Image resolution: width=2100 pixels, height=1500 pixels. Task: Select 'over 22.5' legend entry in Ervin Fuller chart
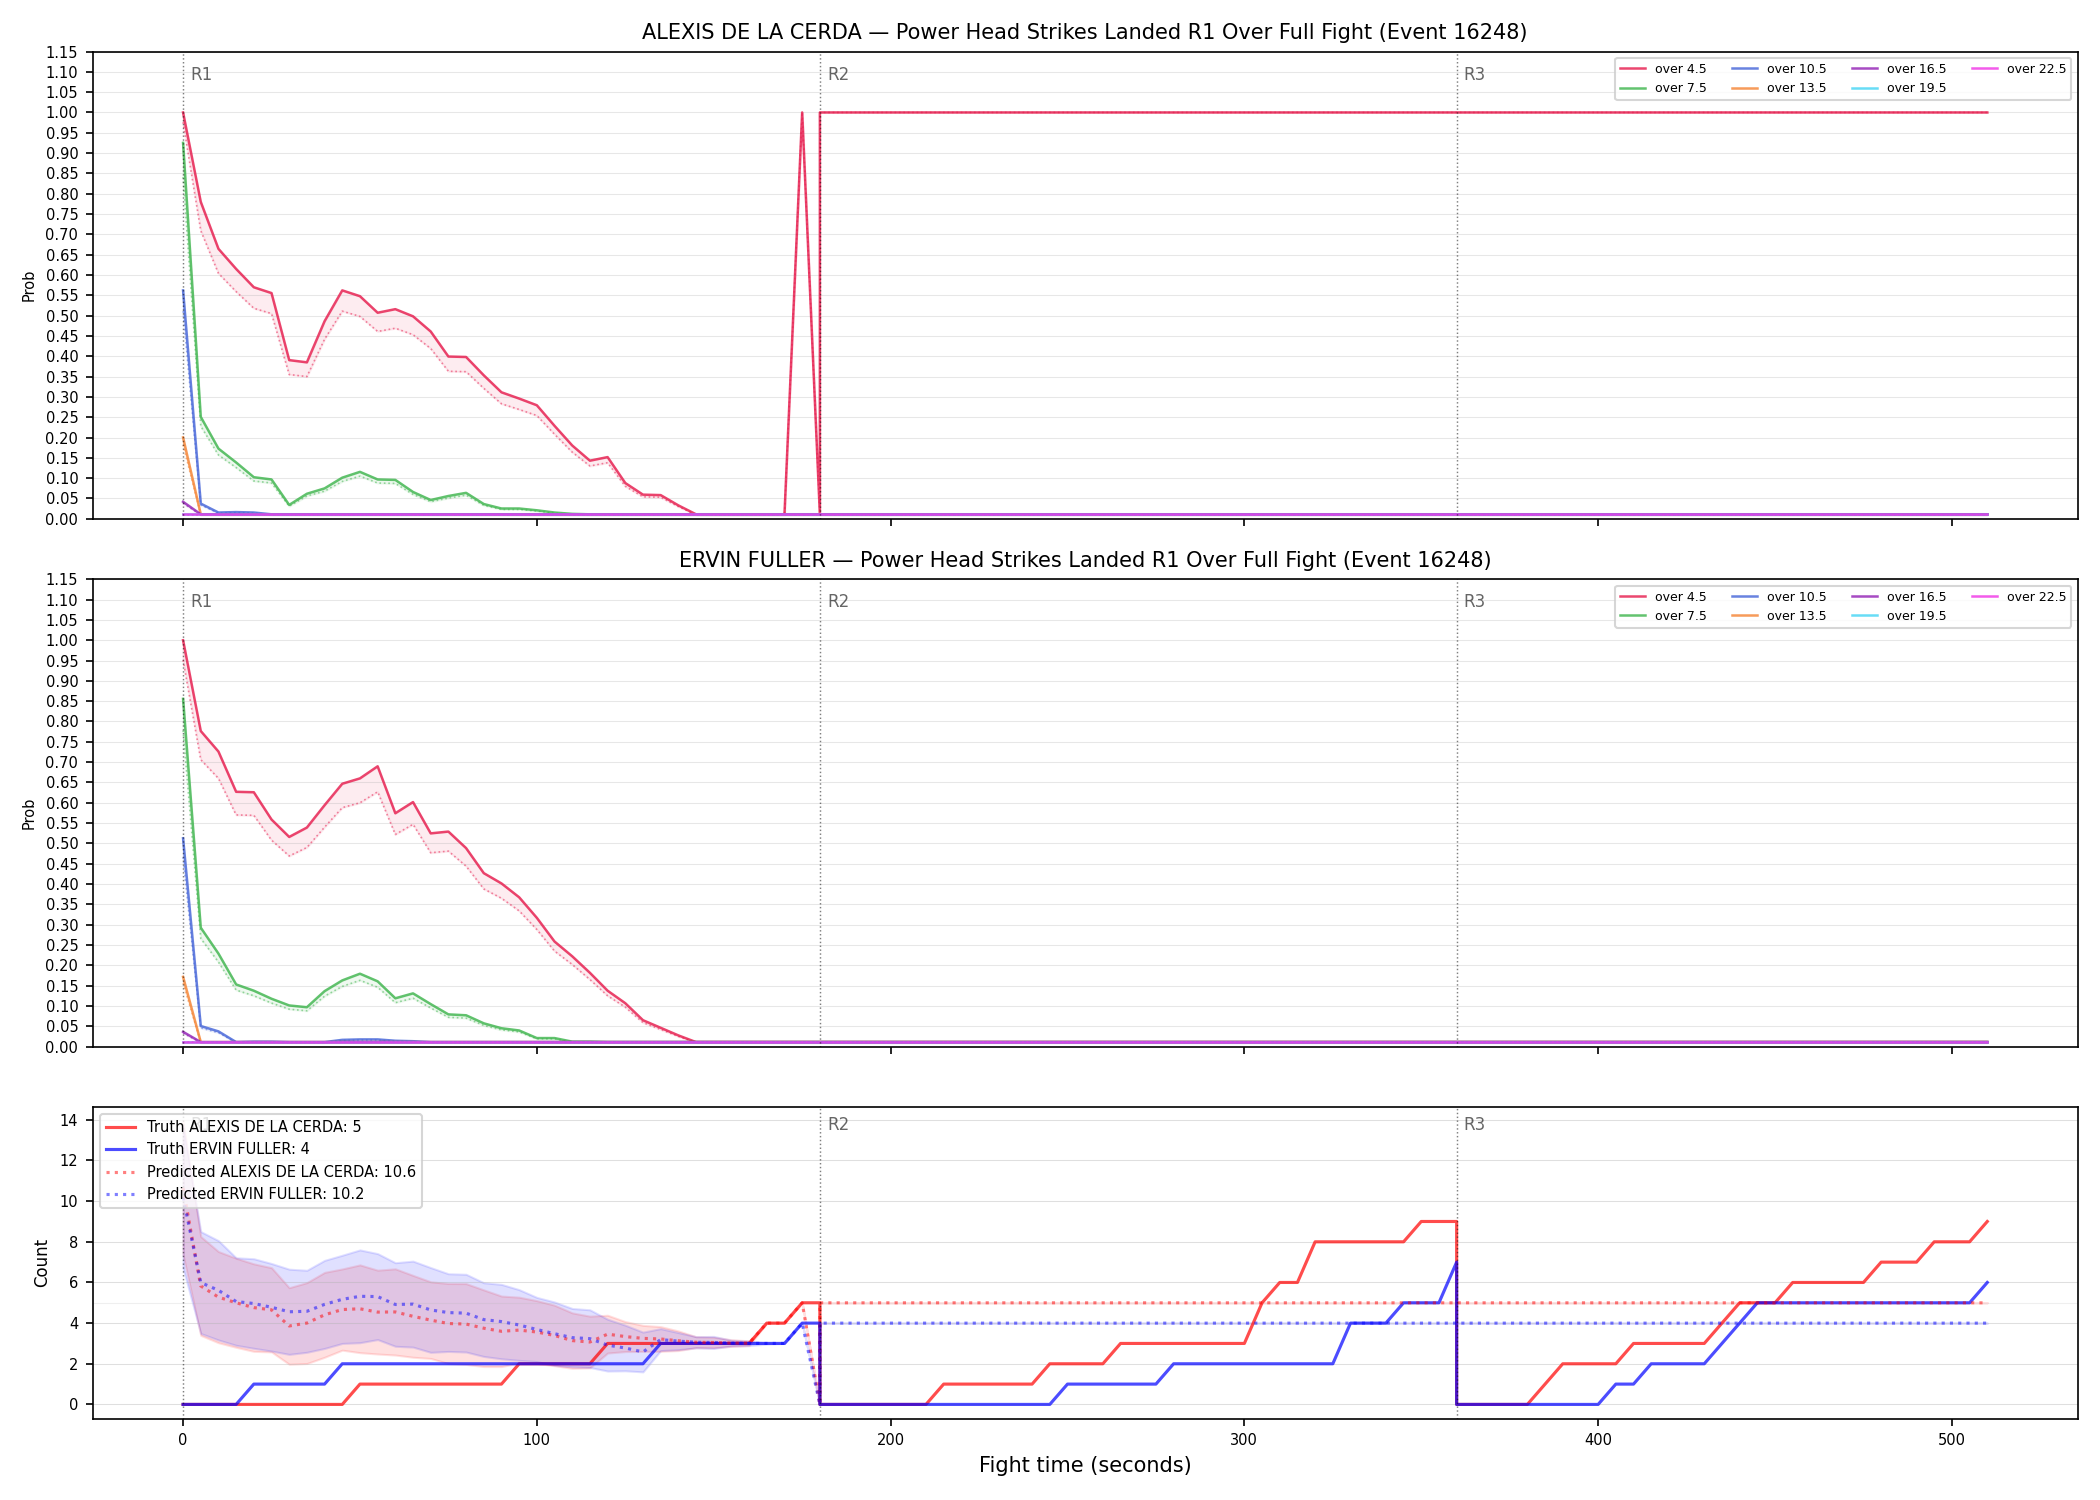pyautogui.click(x=2019, y=597)
